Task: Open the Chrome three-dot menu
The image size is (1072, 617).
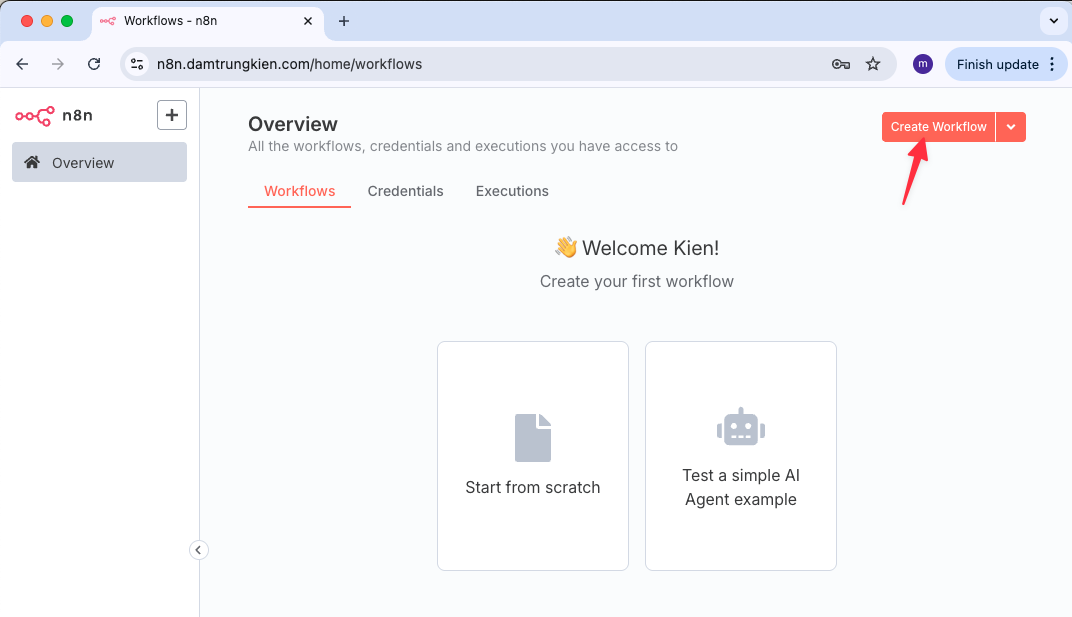Action: point(1052,64)
